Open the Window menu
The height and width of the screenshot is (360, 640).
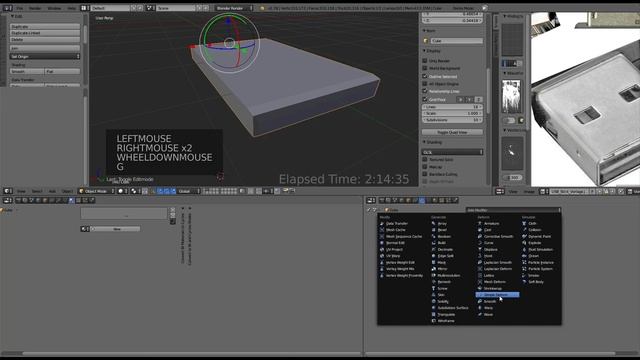pyautogui.click(x=54, y=8)
